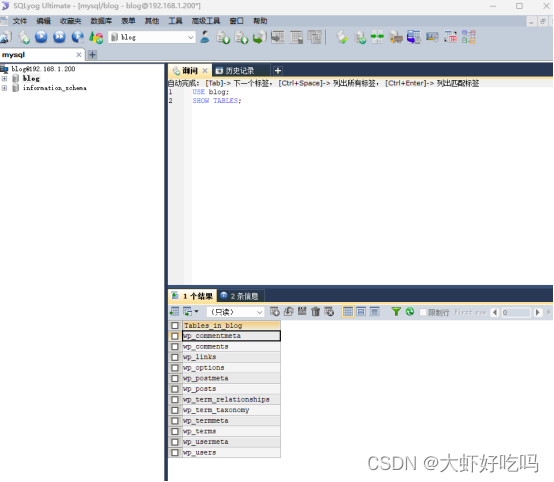Click the filter funnel icon in results

(x=396, y=312)
